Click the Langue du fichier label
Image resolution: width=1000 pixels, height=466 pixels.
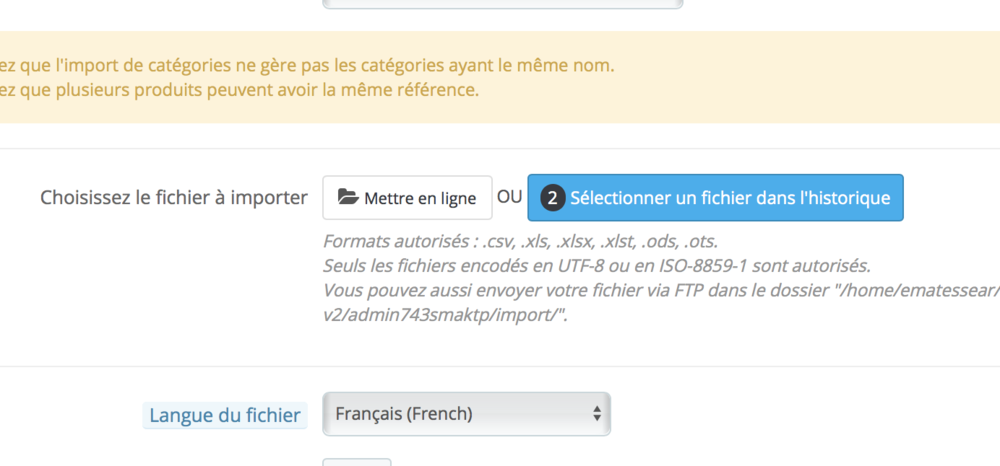click(224, 414)
